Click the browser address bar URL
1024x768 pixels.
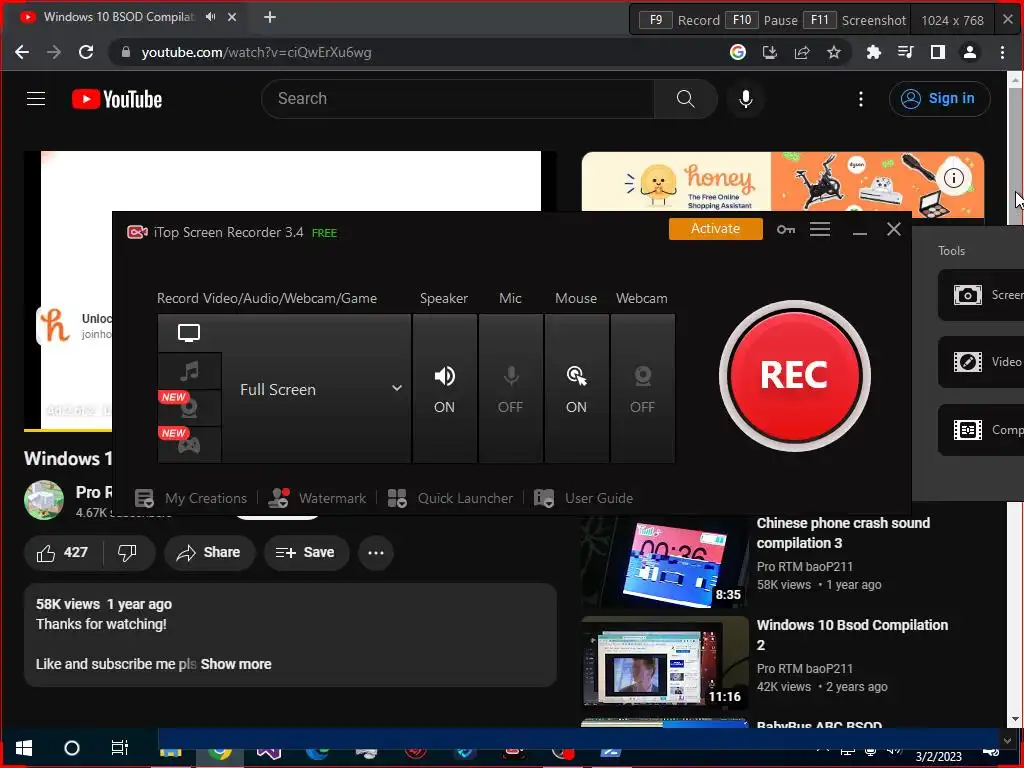pos(256,52)
